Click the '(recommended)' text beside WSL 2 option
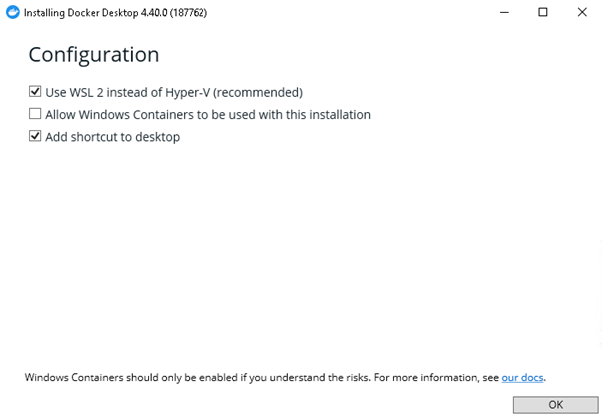The width and height of the screenshot is (602, 417). (258, 93)
